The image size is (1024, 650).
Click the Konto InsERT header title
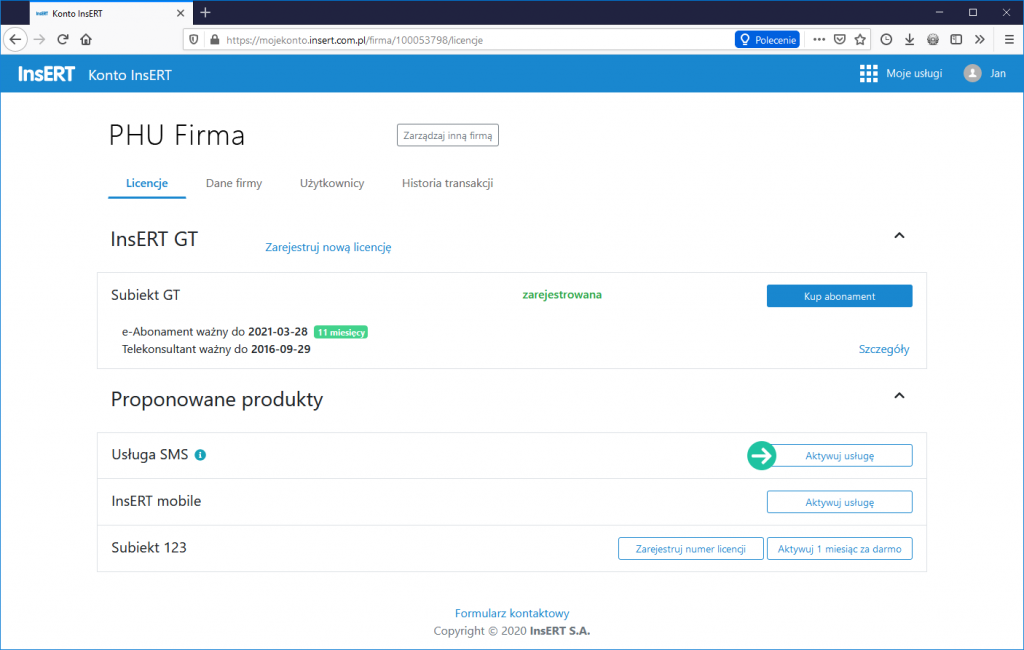130,75
